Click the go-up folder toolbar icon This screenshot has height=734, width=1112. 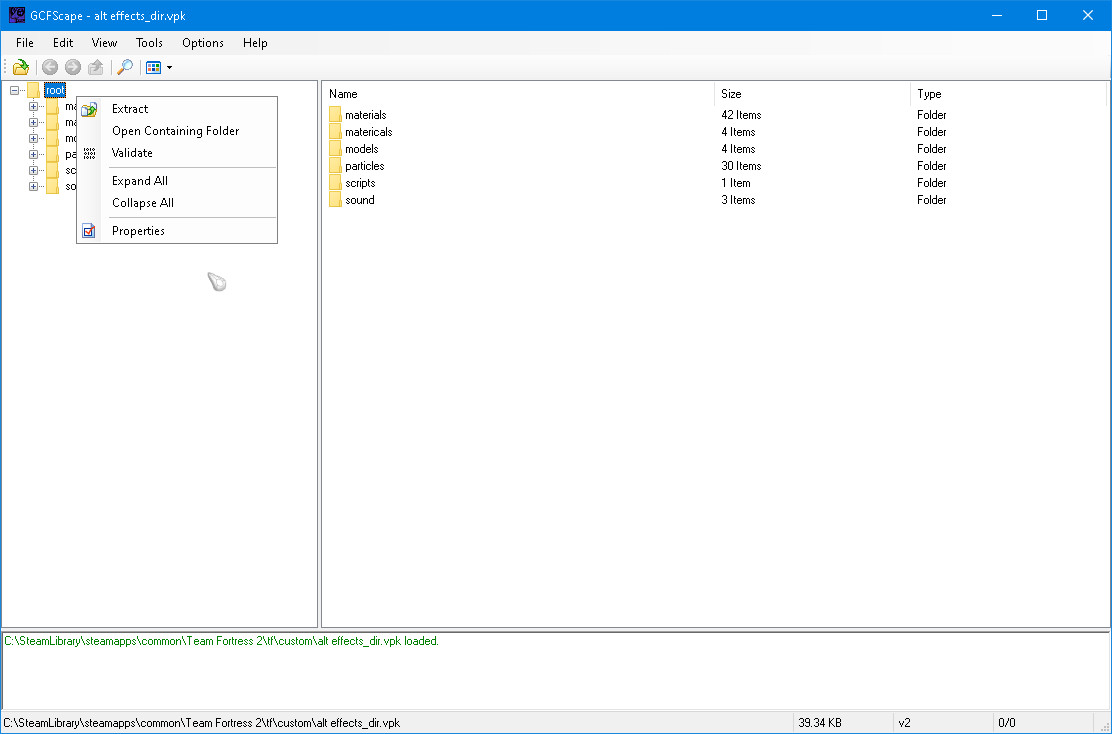(x=95, y=66)
